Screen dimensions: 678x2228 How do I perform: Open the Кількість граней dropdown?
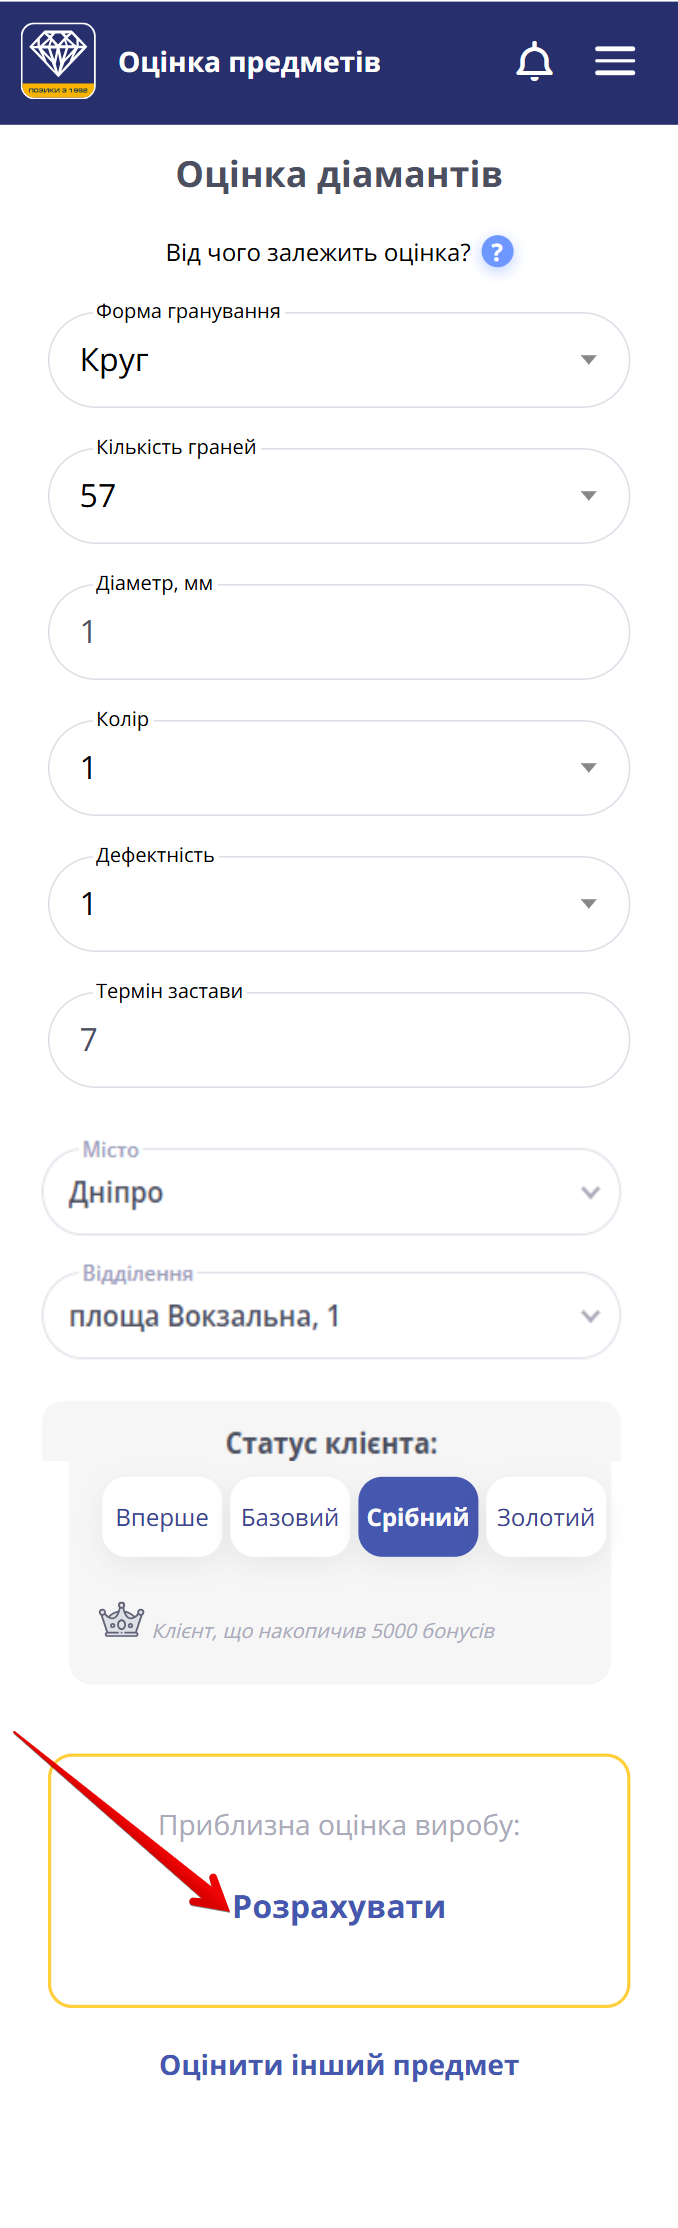(589, 495)
